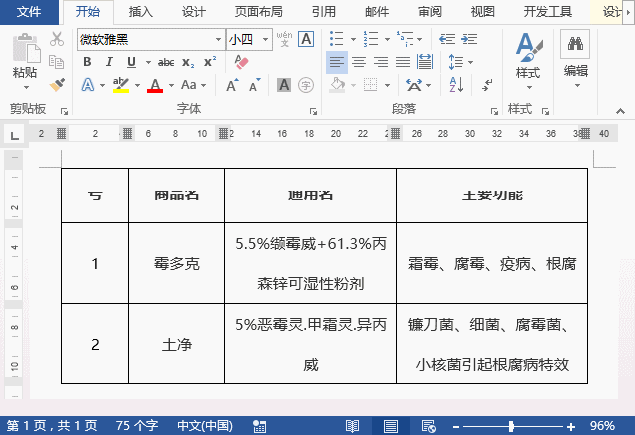Click Justify alignment icon

(x=403, y=62)
